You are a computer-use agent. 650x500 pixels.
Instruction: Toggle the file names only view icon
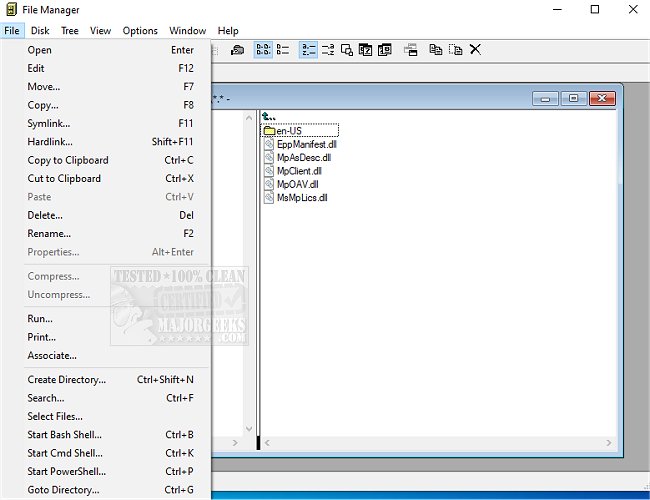(x=263, y=50)
